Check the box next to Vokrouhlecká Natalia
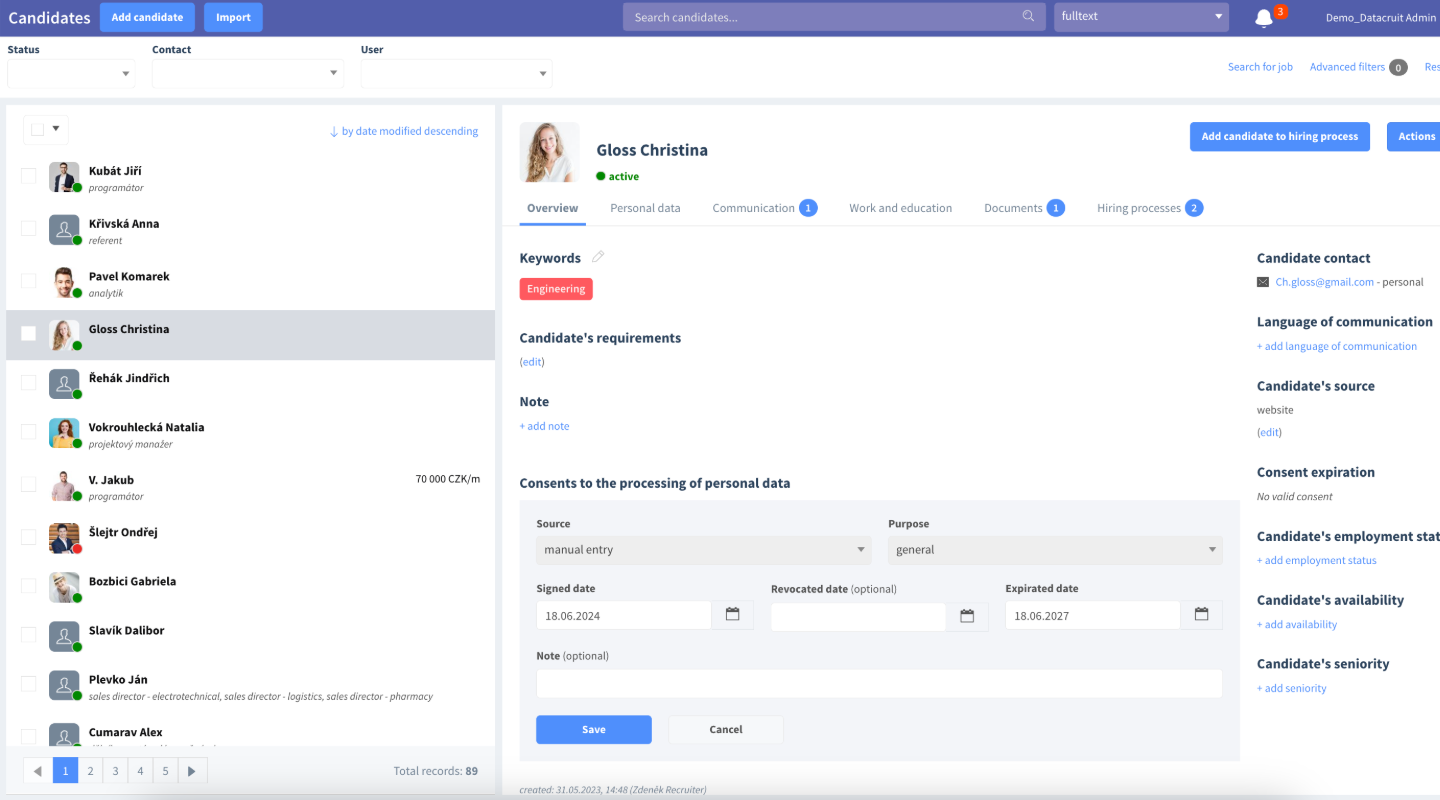This screenshot has height=800, width=1440. pyautogui.click(x=29, y=431)
